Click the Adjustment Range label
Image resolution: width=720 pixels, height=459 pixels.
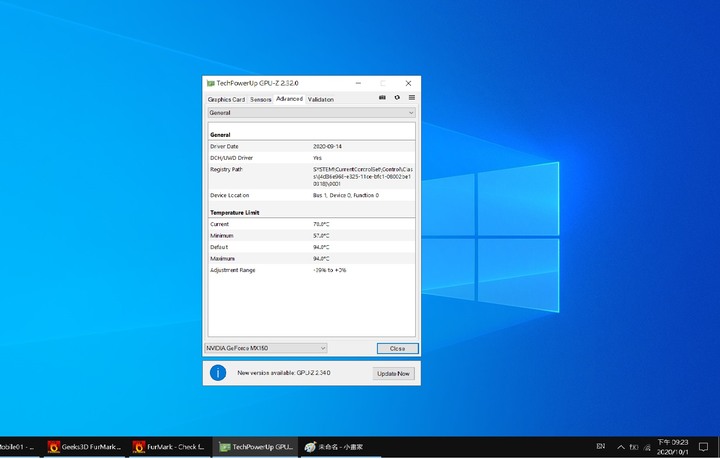pos(233,270)
